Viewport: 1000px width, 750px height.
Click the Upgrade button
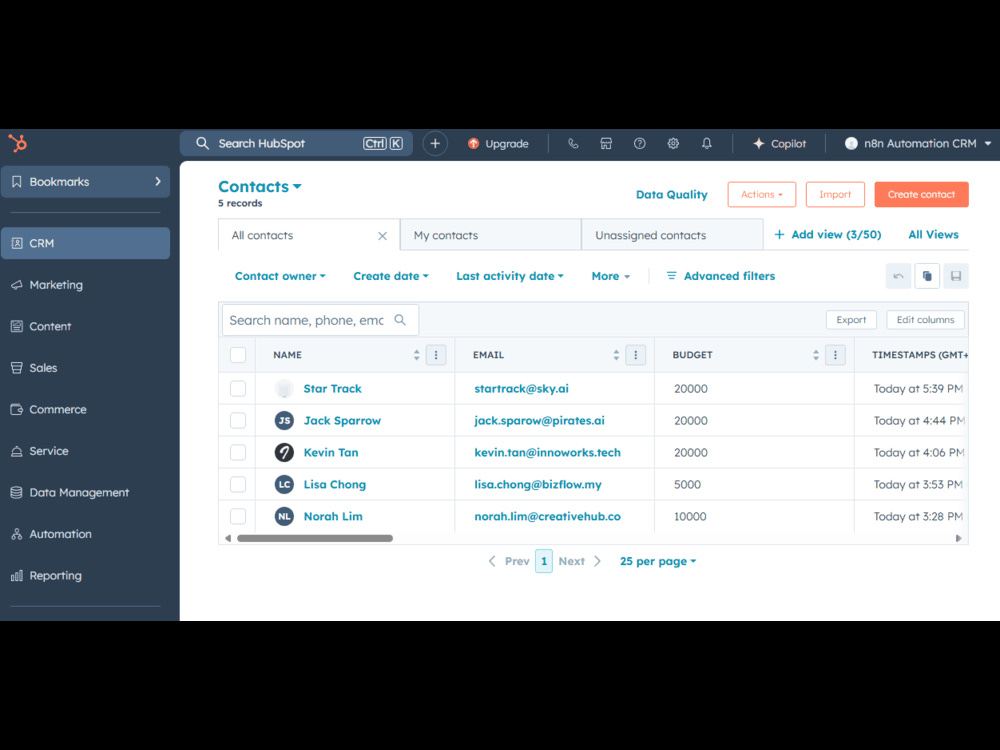(498, 143)
